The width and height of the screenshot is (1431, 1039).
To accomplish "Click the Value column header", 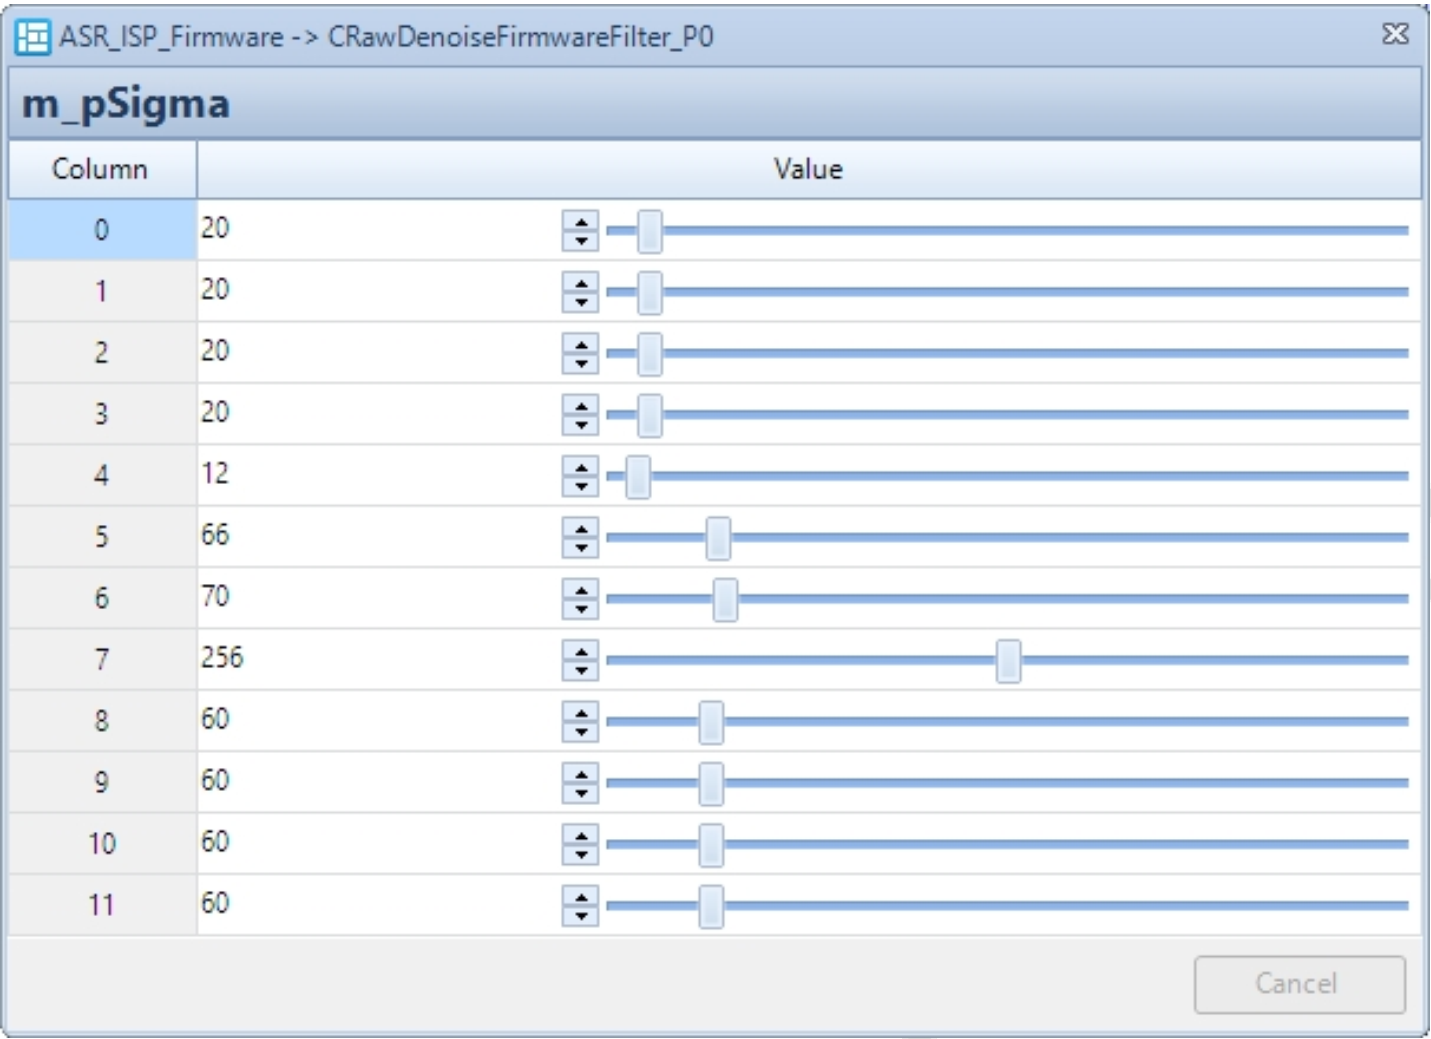I will pyautogui.click(x=808, y=169).
